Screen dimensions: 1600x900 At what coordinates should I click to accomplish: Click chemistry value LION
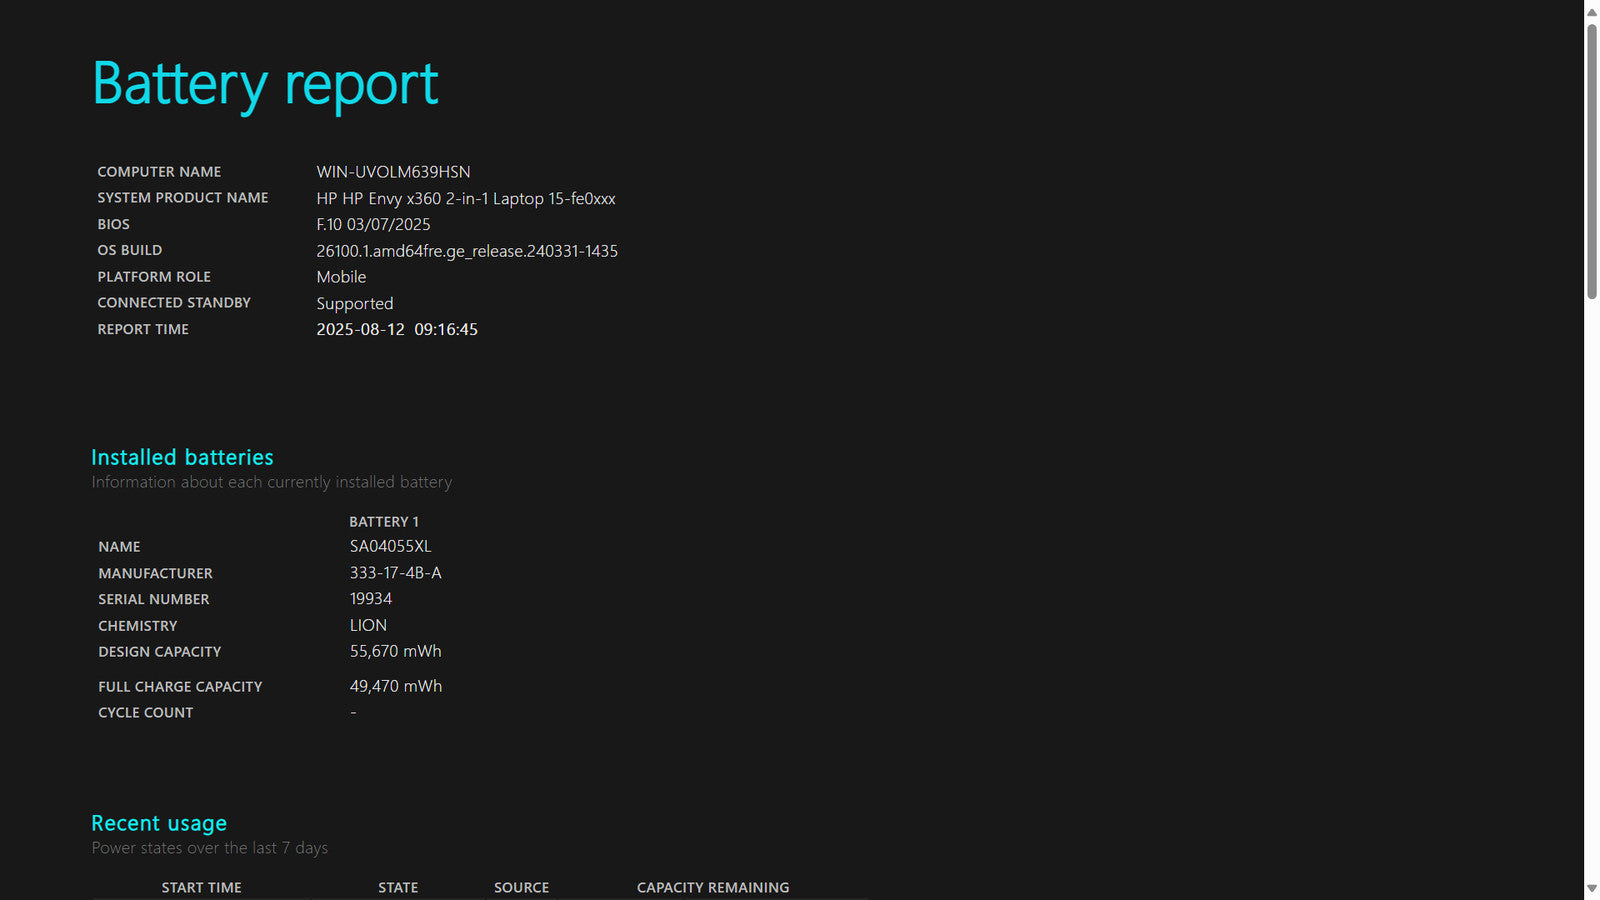click(368, 625)
